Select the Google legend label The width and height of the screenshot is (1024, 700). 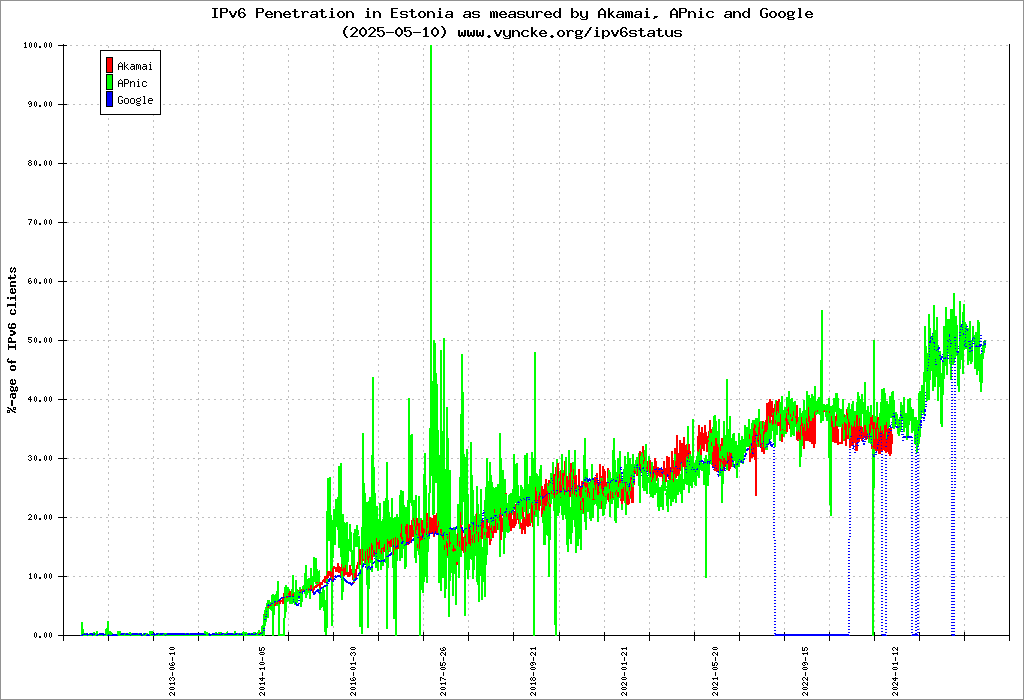(135, 100)
